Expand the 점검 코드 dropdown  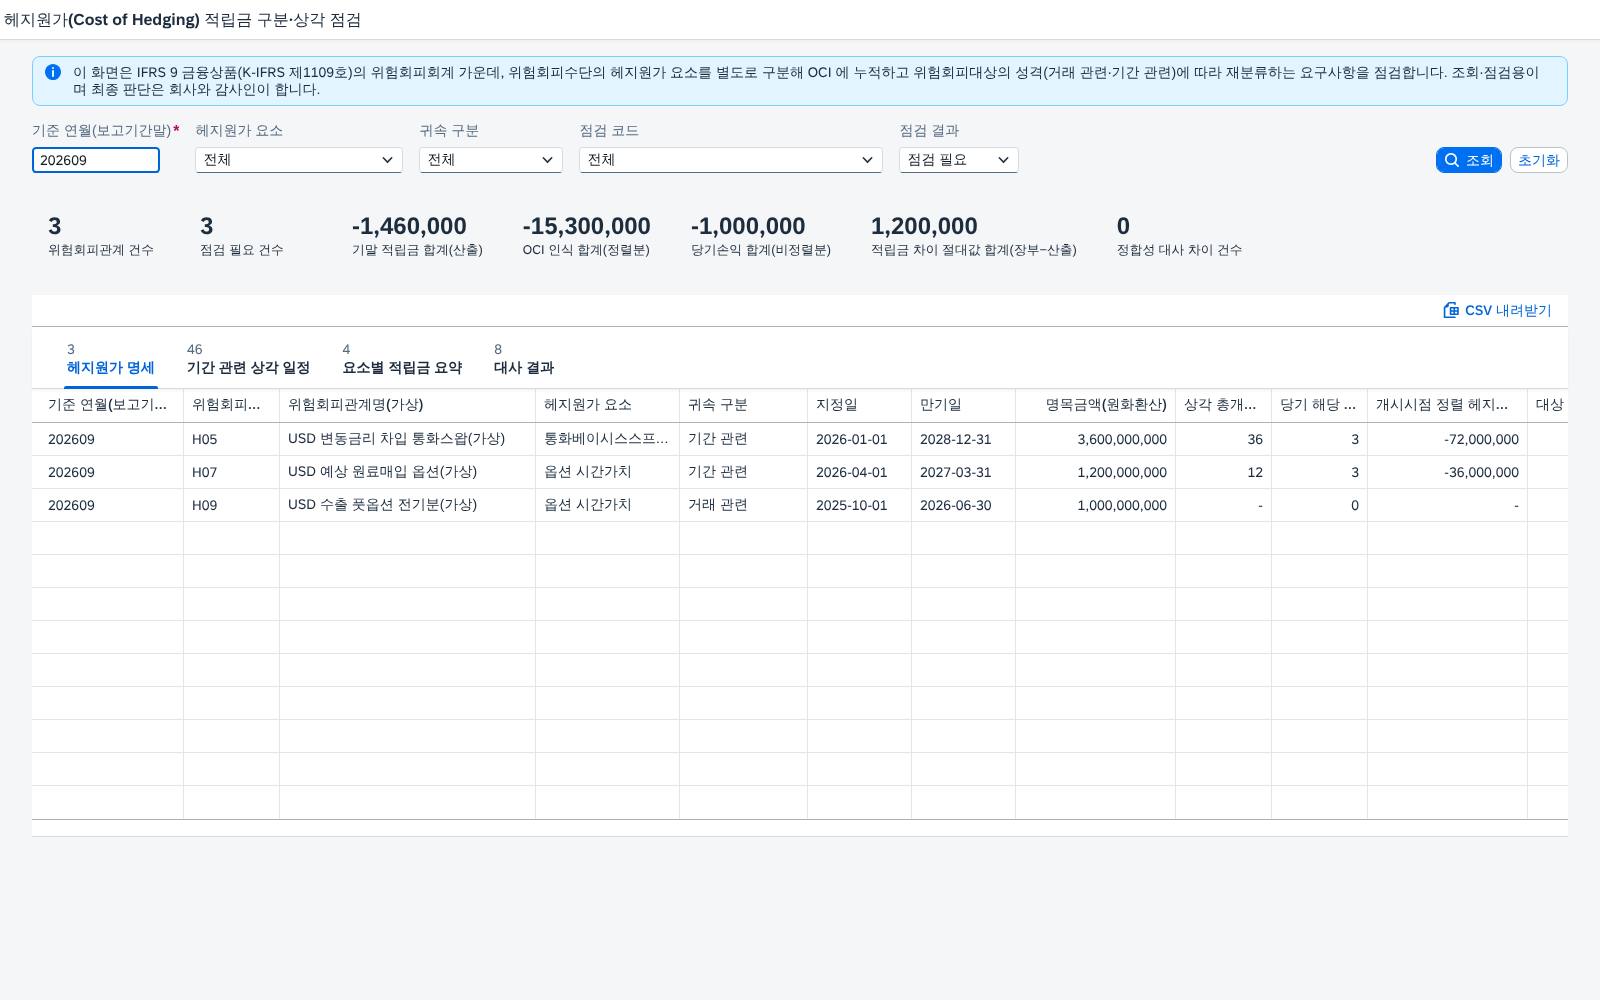[x=731, y=160]
